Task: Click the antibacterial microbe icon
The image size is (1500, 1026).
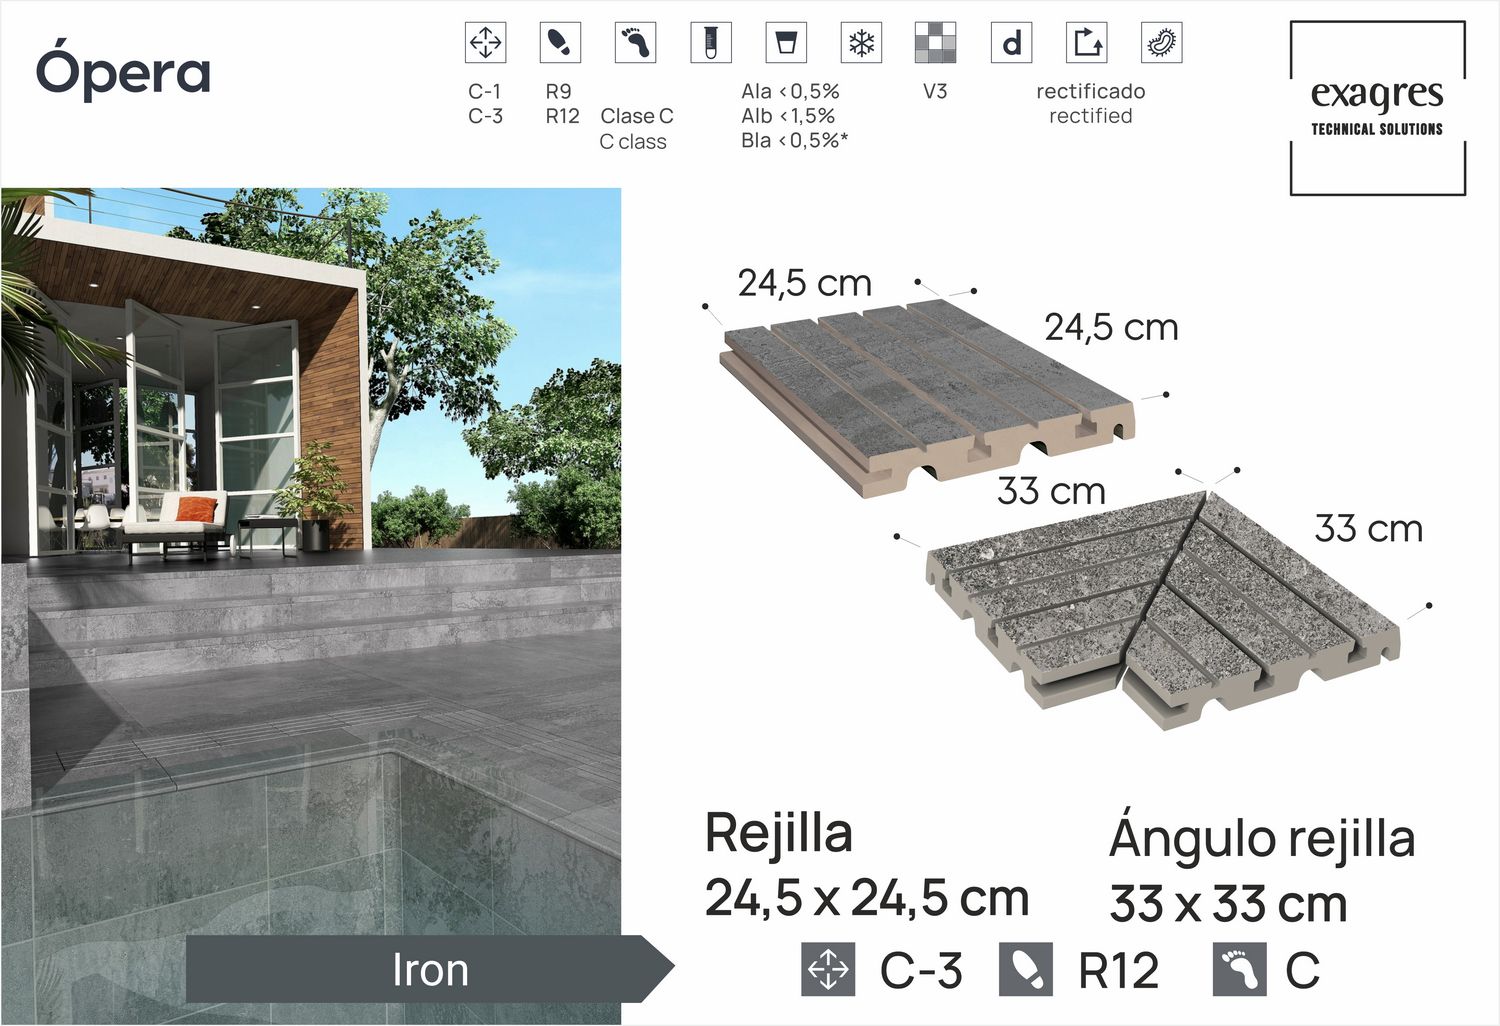Action: tap(1161, 43)
